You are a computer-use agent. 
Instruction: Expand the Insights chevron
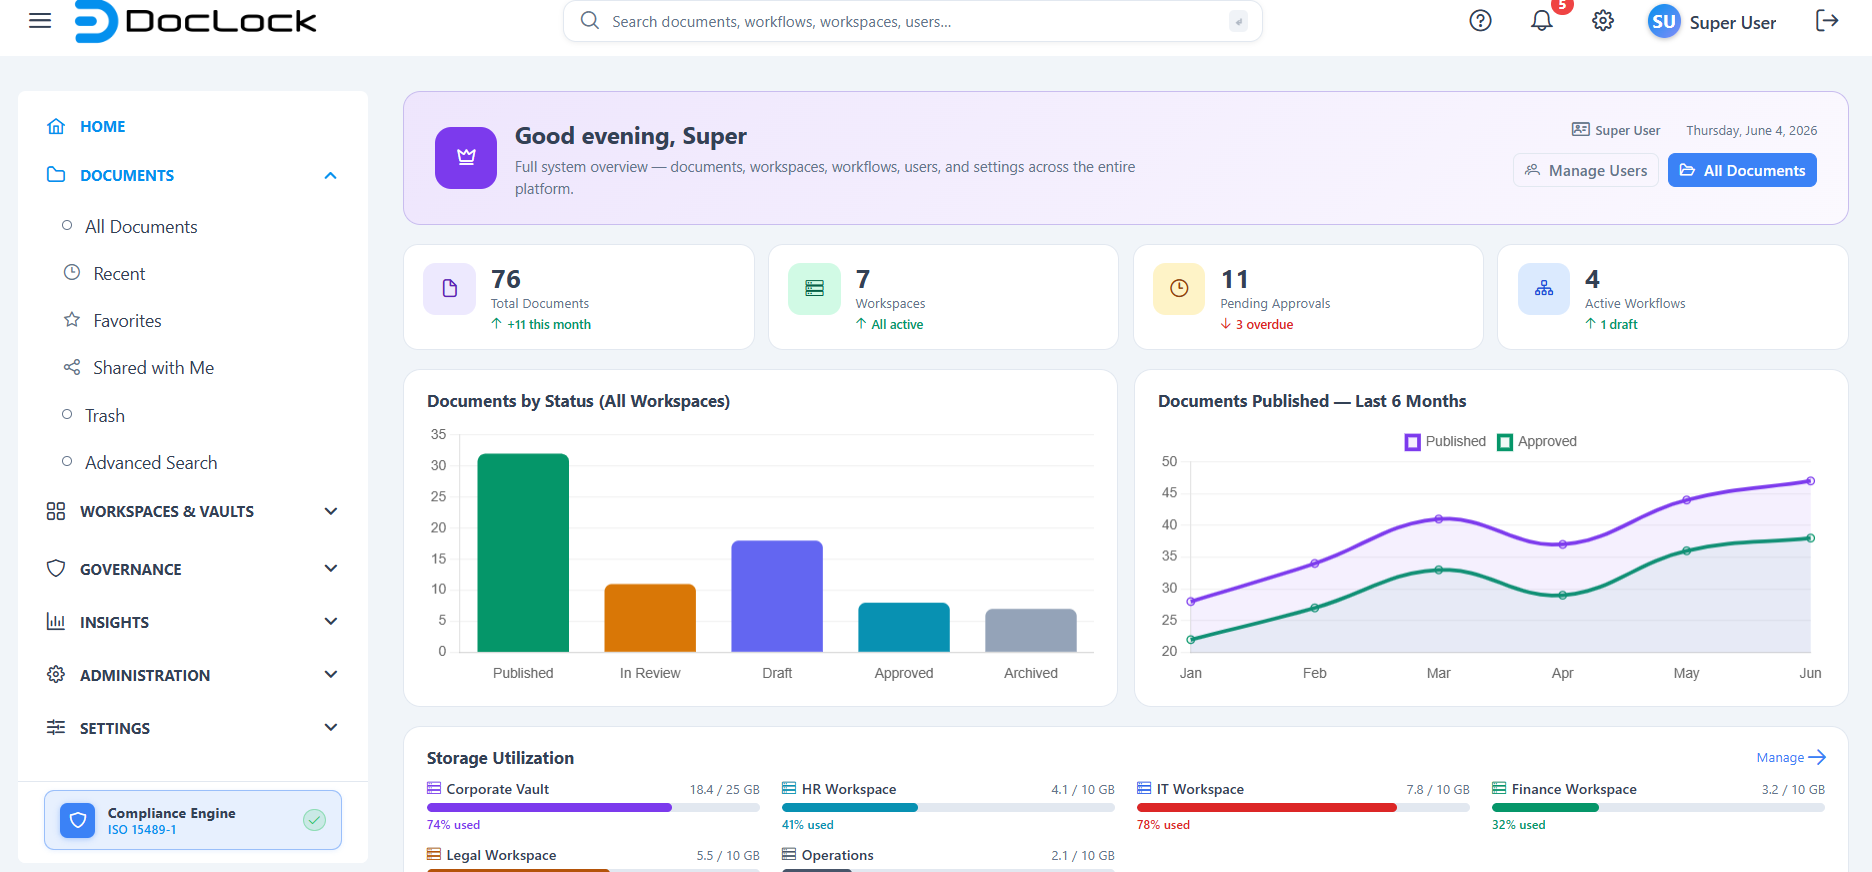pos(331,622)
